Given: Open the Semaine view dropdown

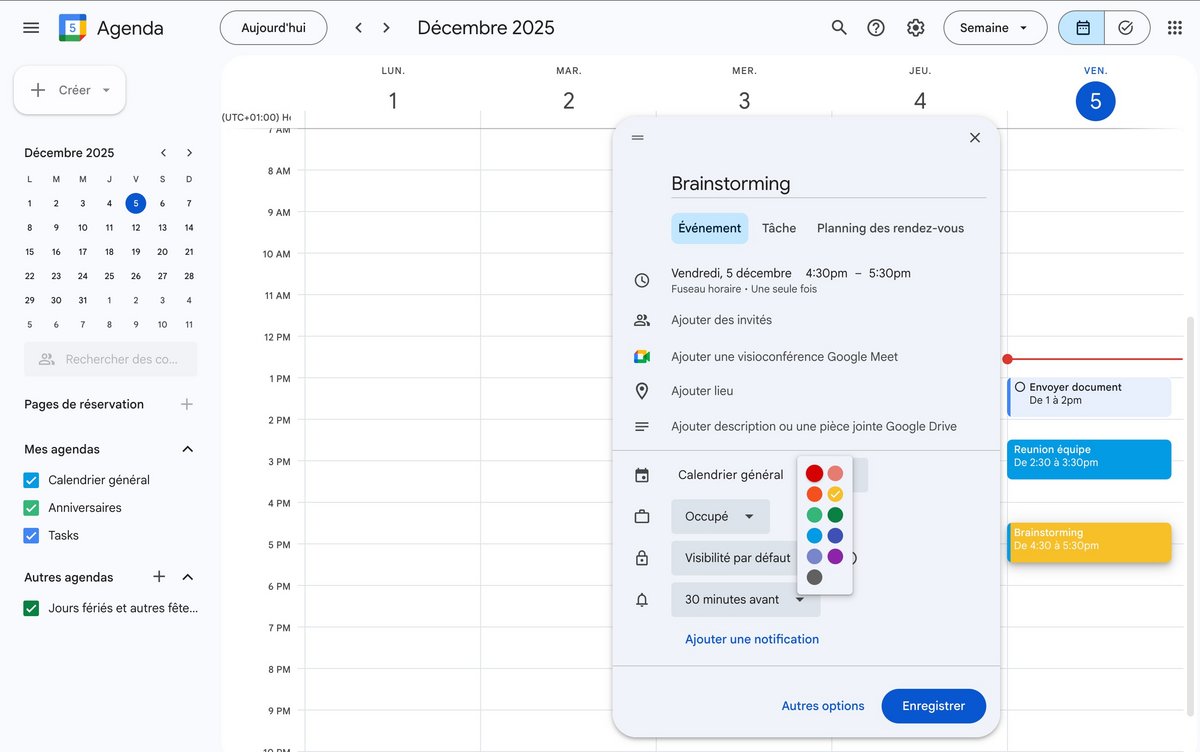Looking at the screenshot, I should pos(994,28).
